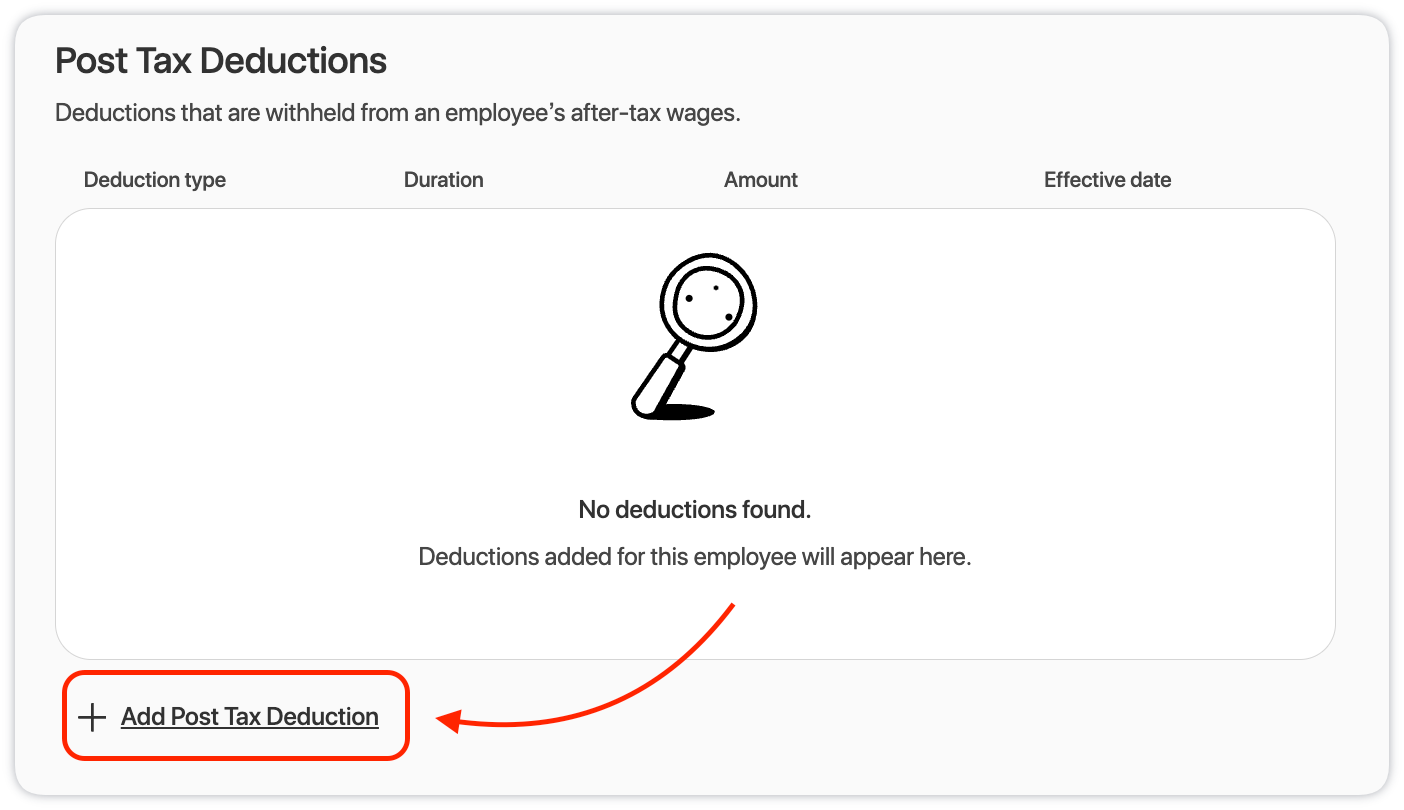Select the Duration column header
The width and height of the screenshot is (1404, 810).
[x=444, y=180]
